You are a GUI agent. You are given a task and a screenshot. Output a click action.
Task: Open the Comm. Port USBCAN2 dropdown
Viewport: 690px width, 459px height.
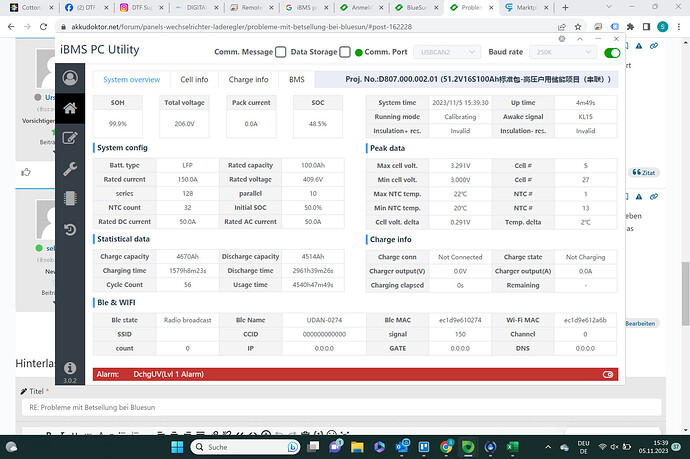point(447,52)
